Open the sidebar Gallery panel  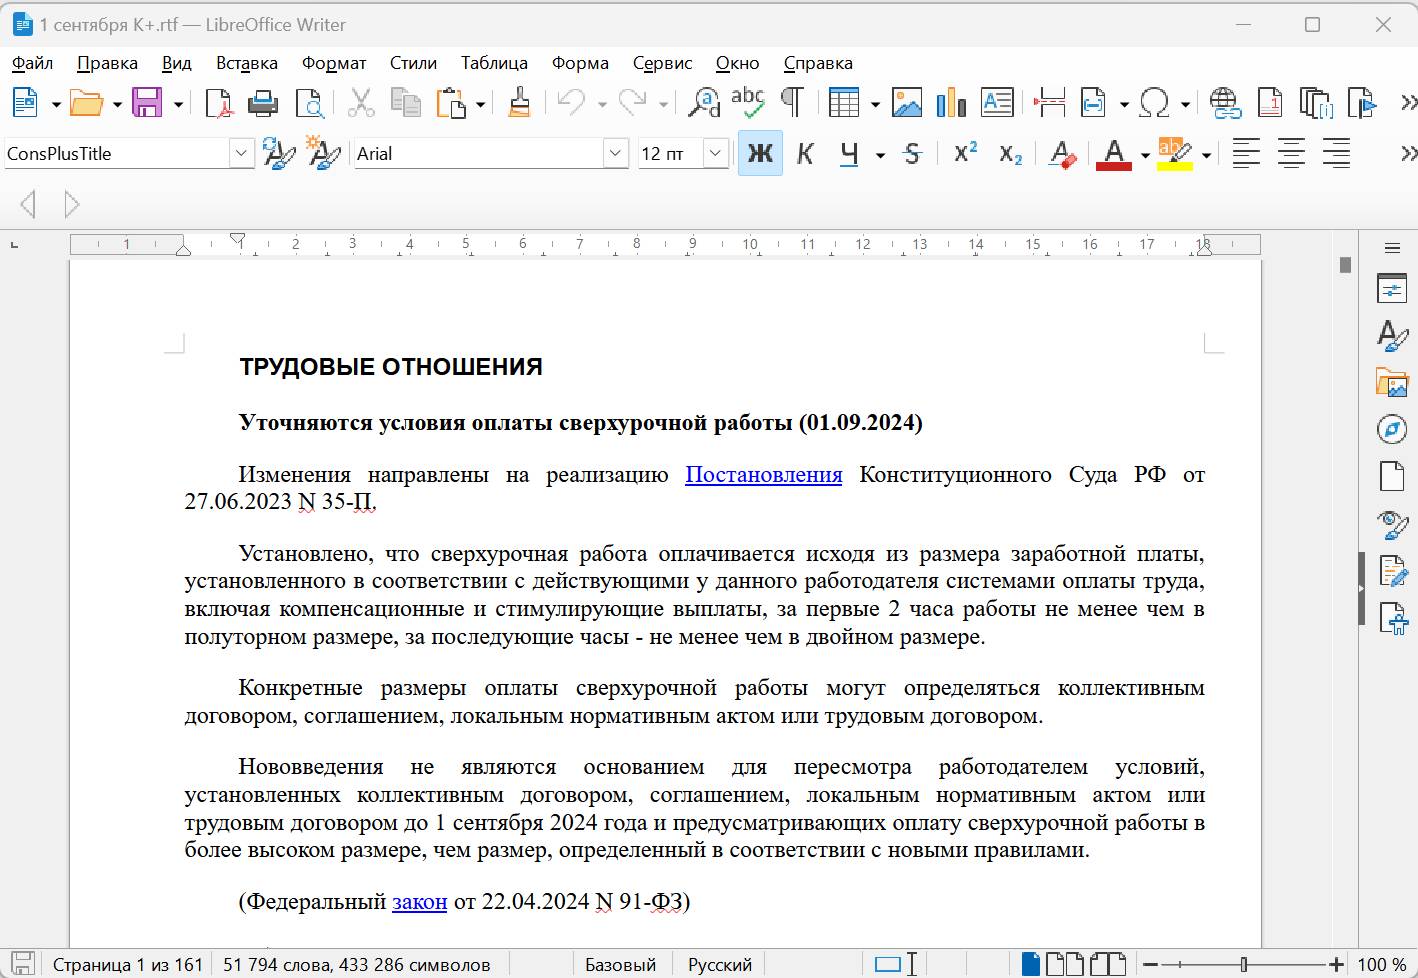tap(1392, 382)
